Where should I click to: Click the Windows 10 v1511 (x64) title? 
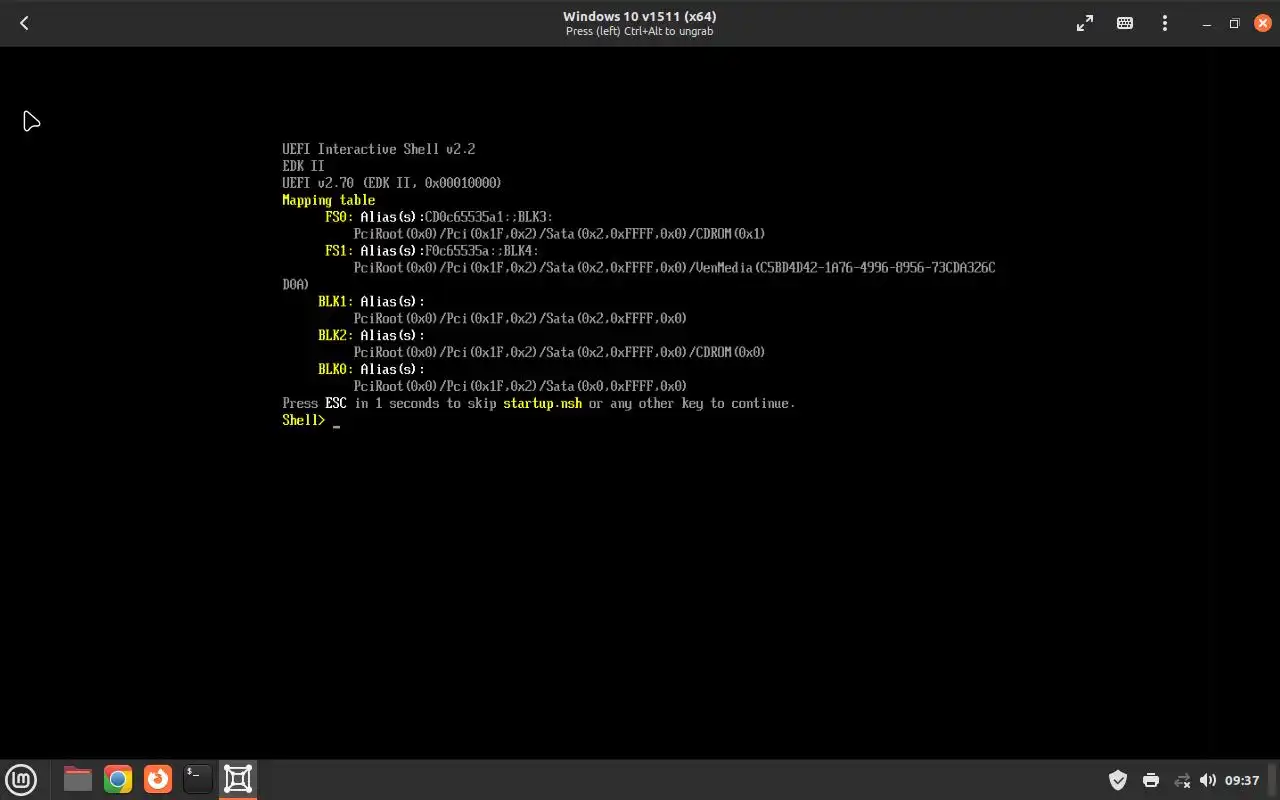coord(639,16)
